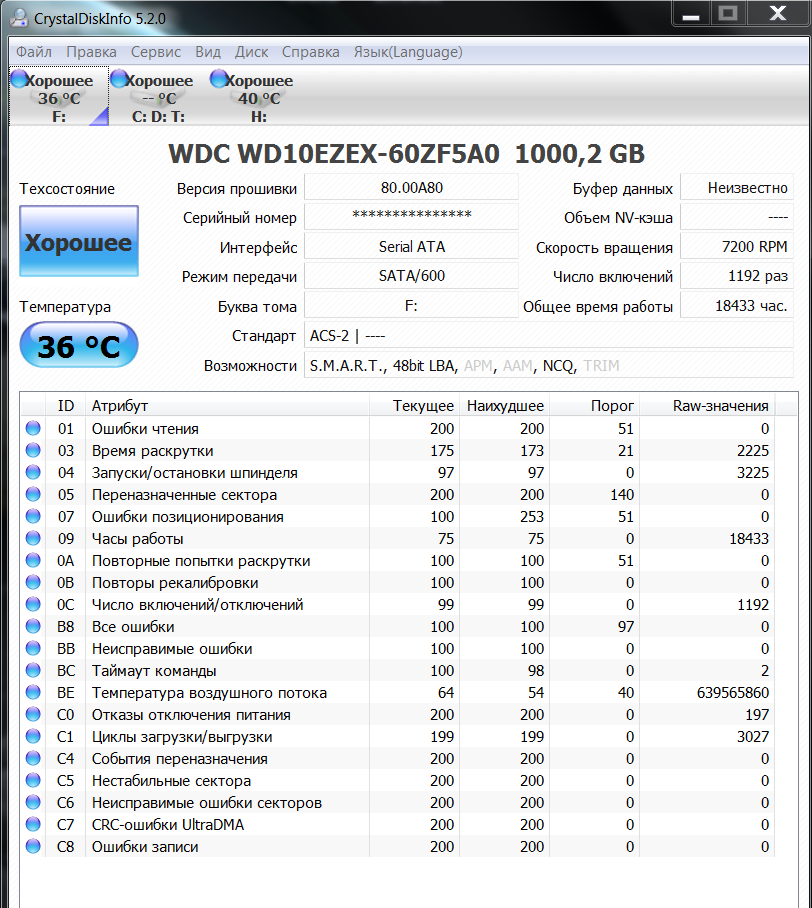
Task: Click status orb for Неисправимые ошибки секторов row
Action: [33, 802]
